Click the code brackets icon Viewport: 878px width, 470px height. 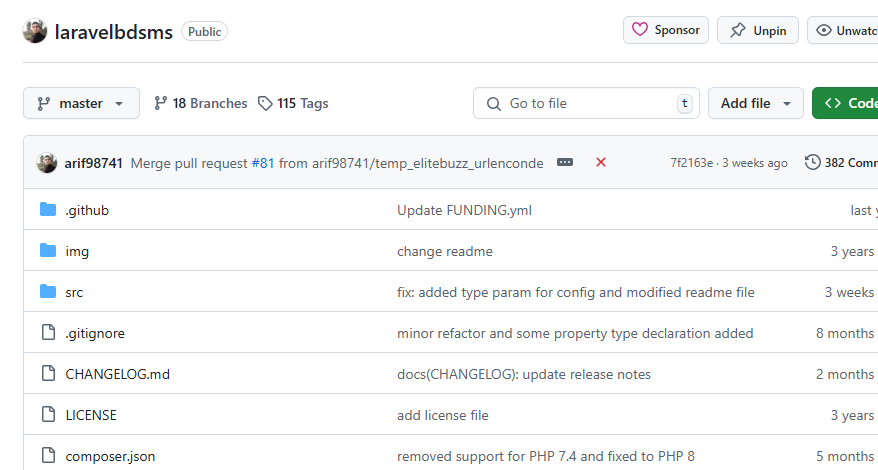click(833, 103)
